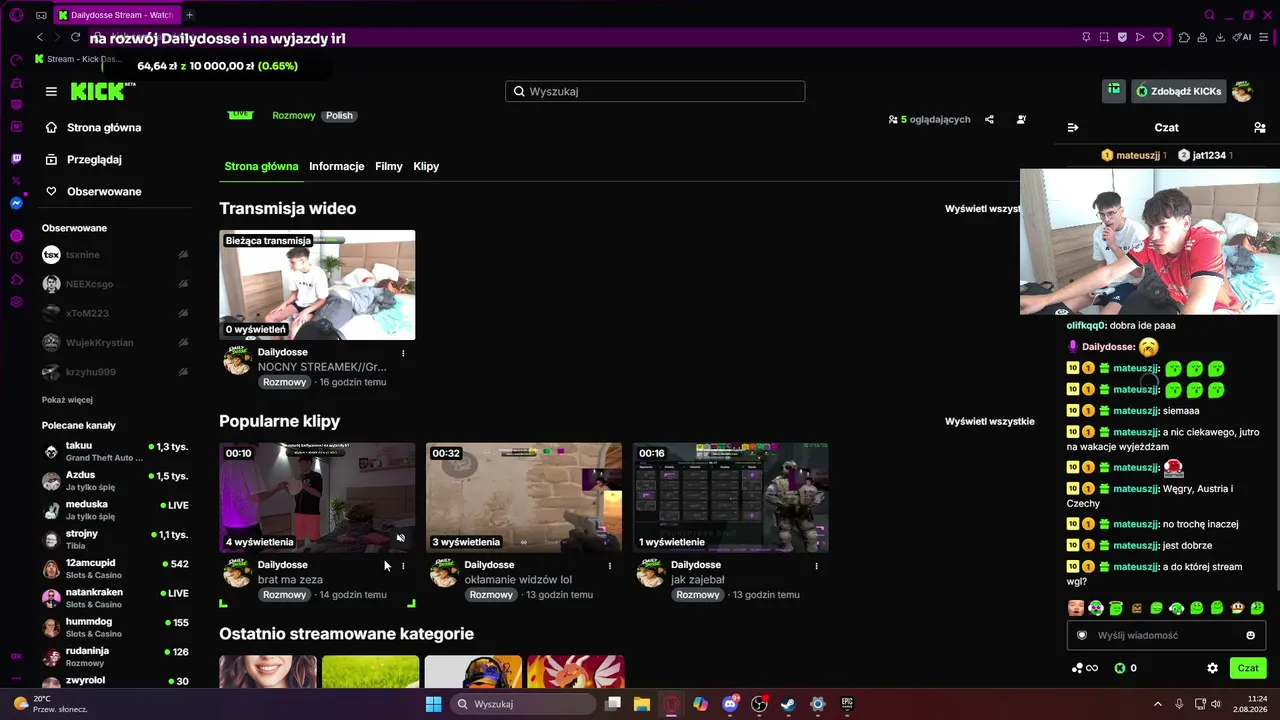
Task: Open the Kick hamburger sidebar menu
Action: pos(51,91)
